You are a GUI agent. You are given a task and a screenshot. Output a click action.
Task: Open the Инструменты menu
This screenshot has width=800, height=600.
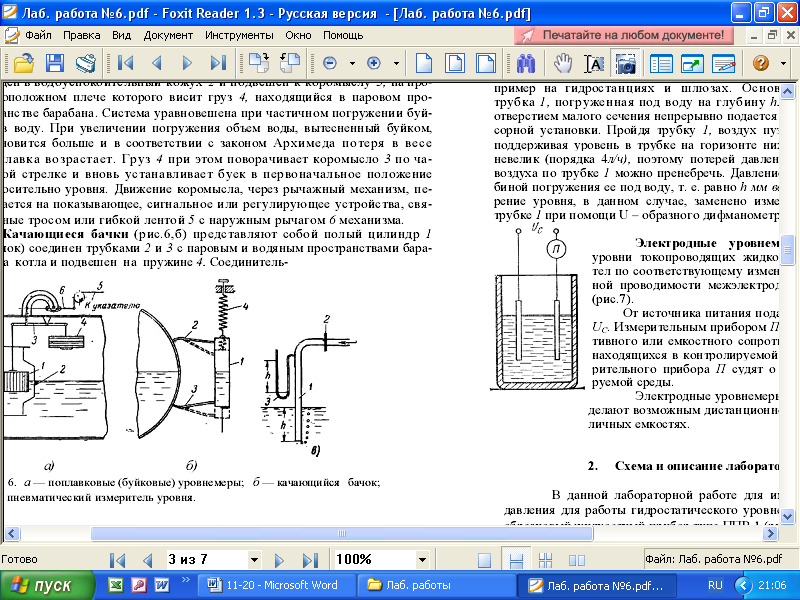point(239,35)
